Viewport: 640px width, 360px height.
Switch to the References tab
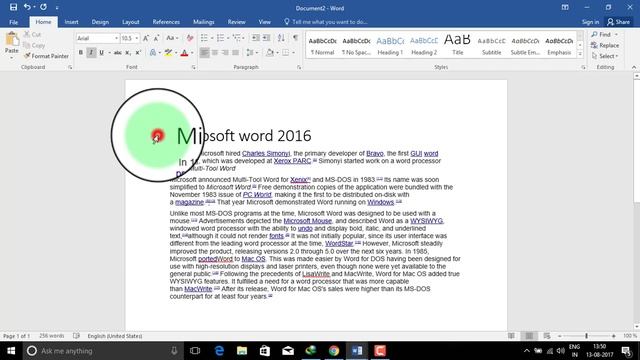pos(166,22)
